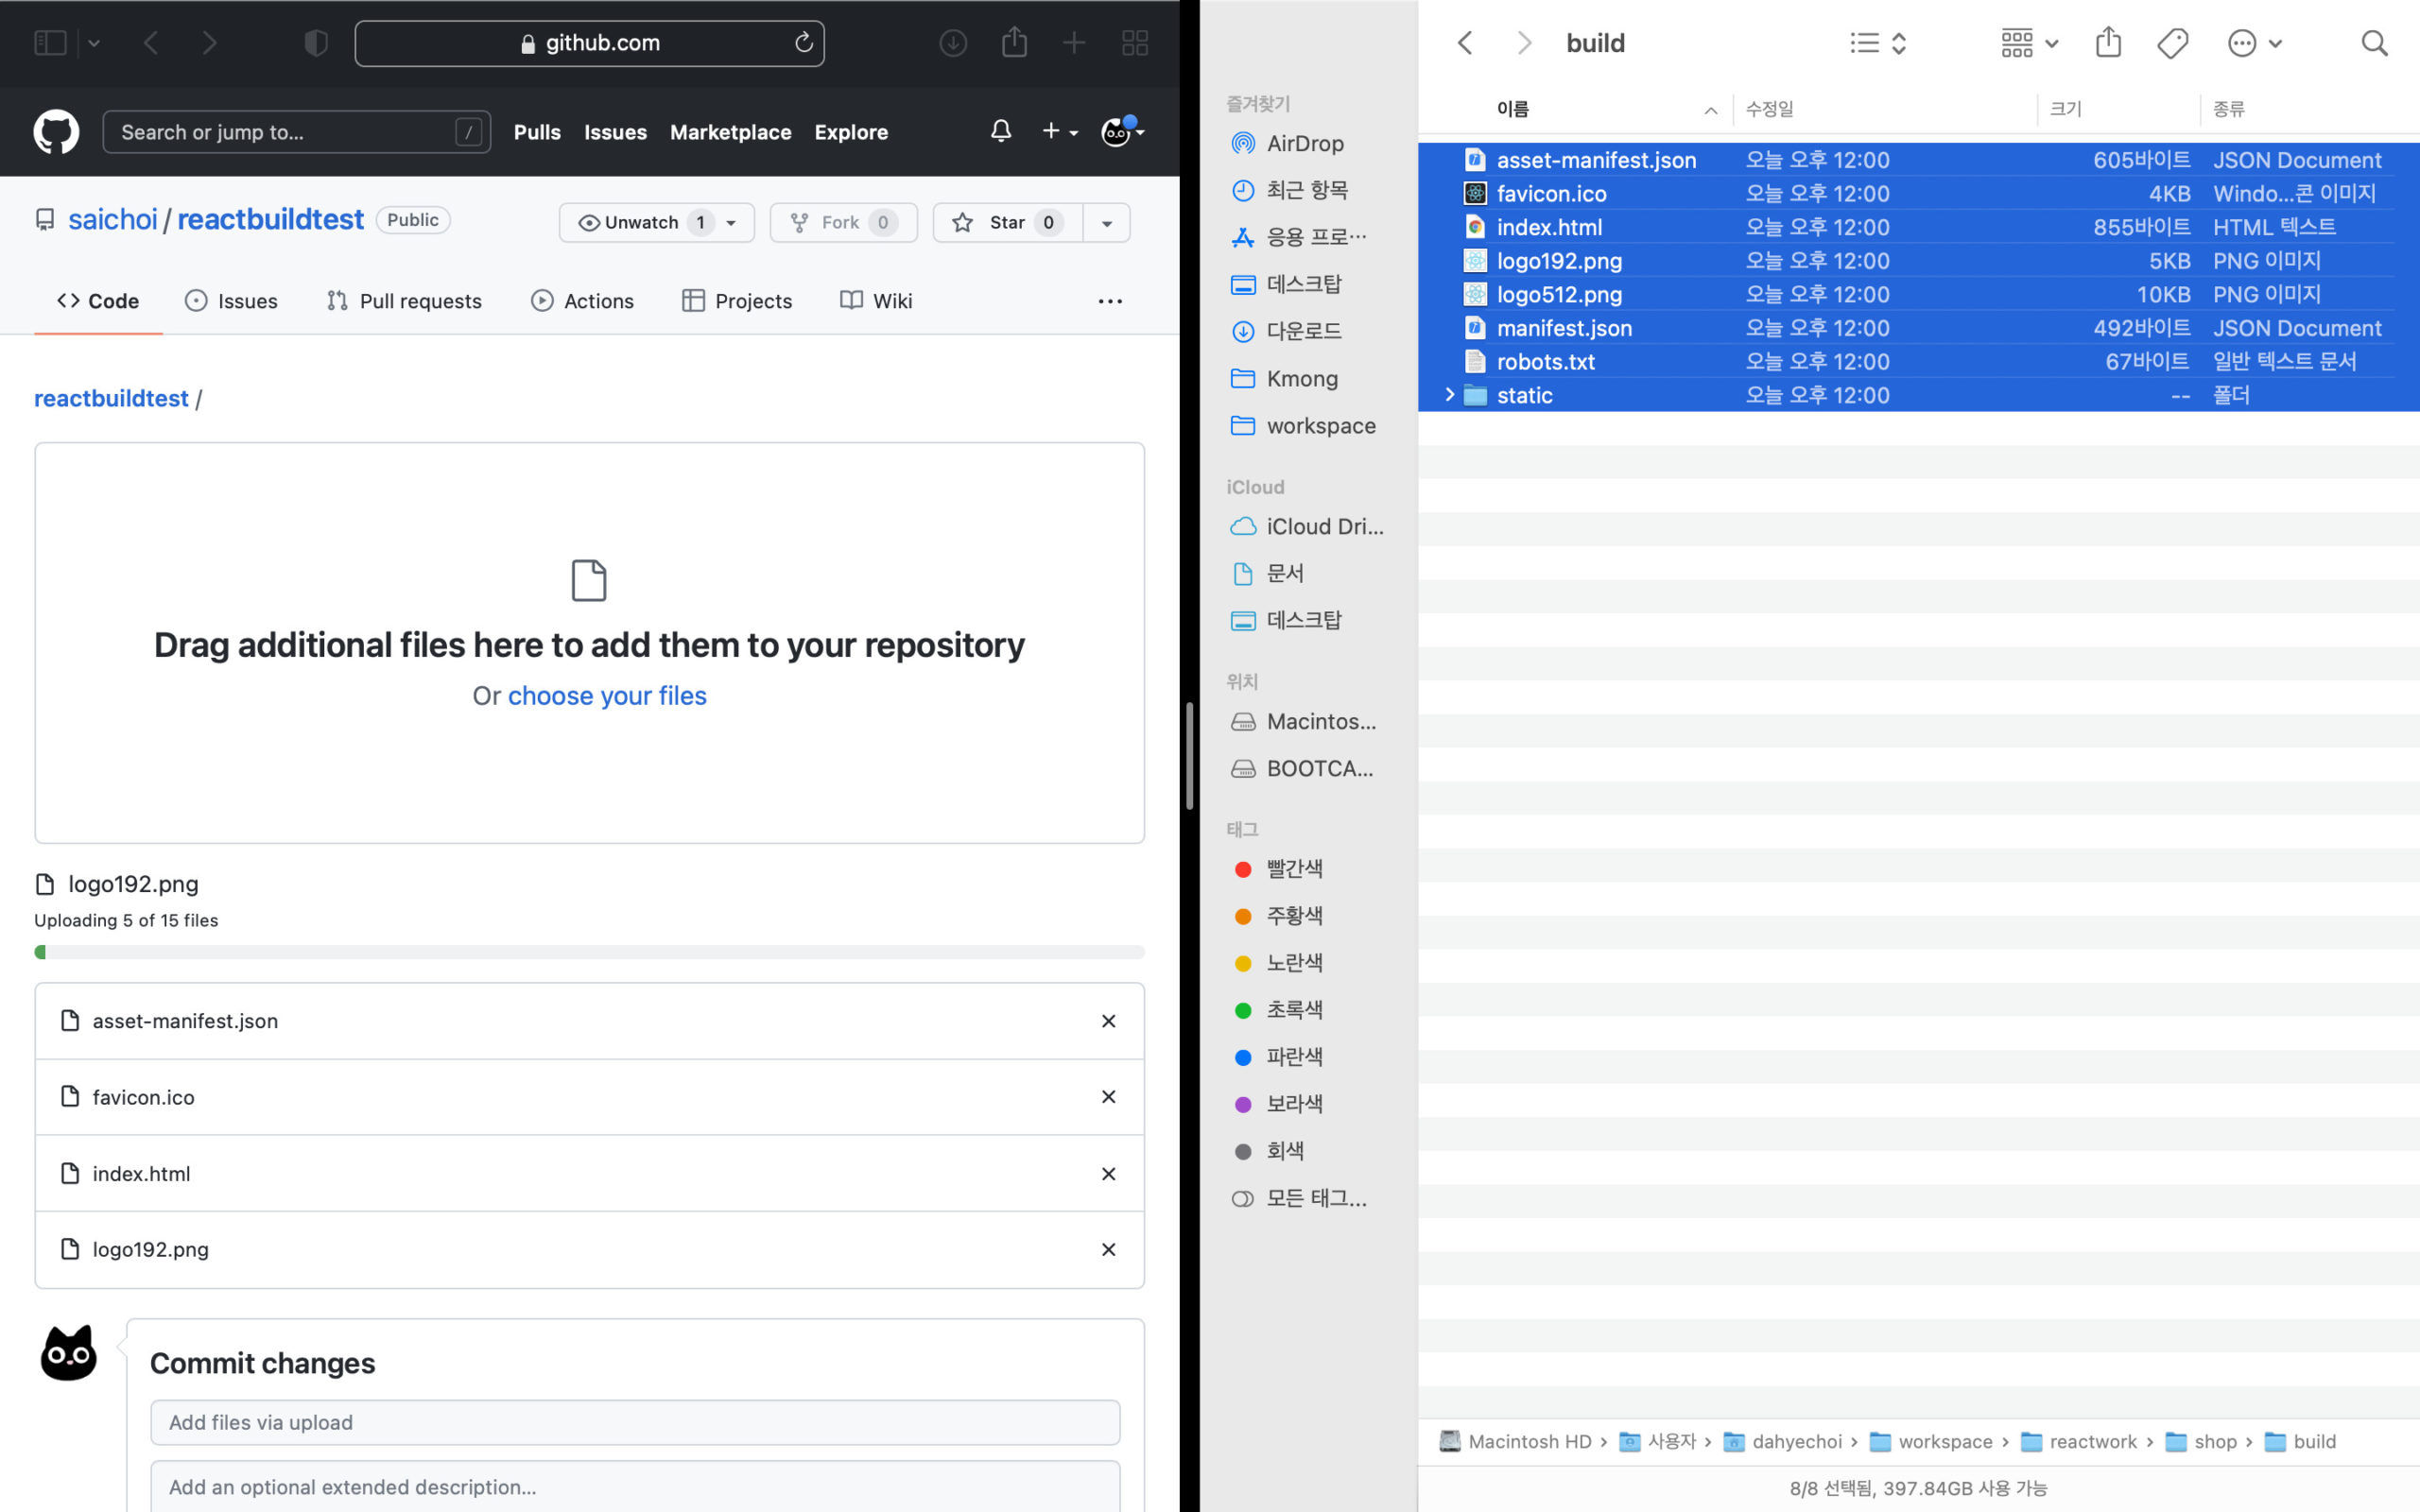Click Finder share icon
Image resolution: width=2420 pixels, height=1512 pixels.
[2108, 42]
